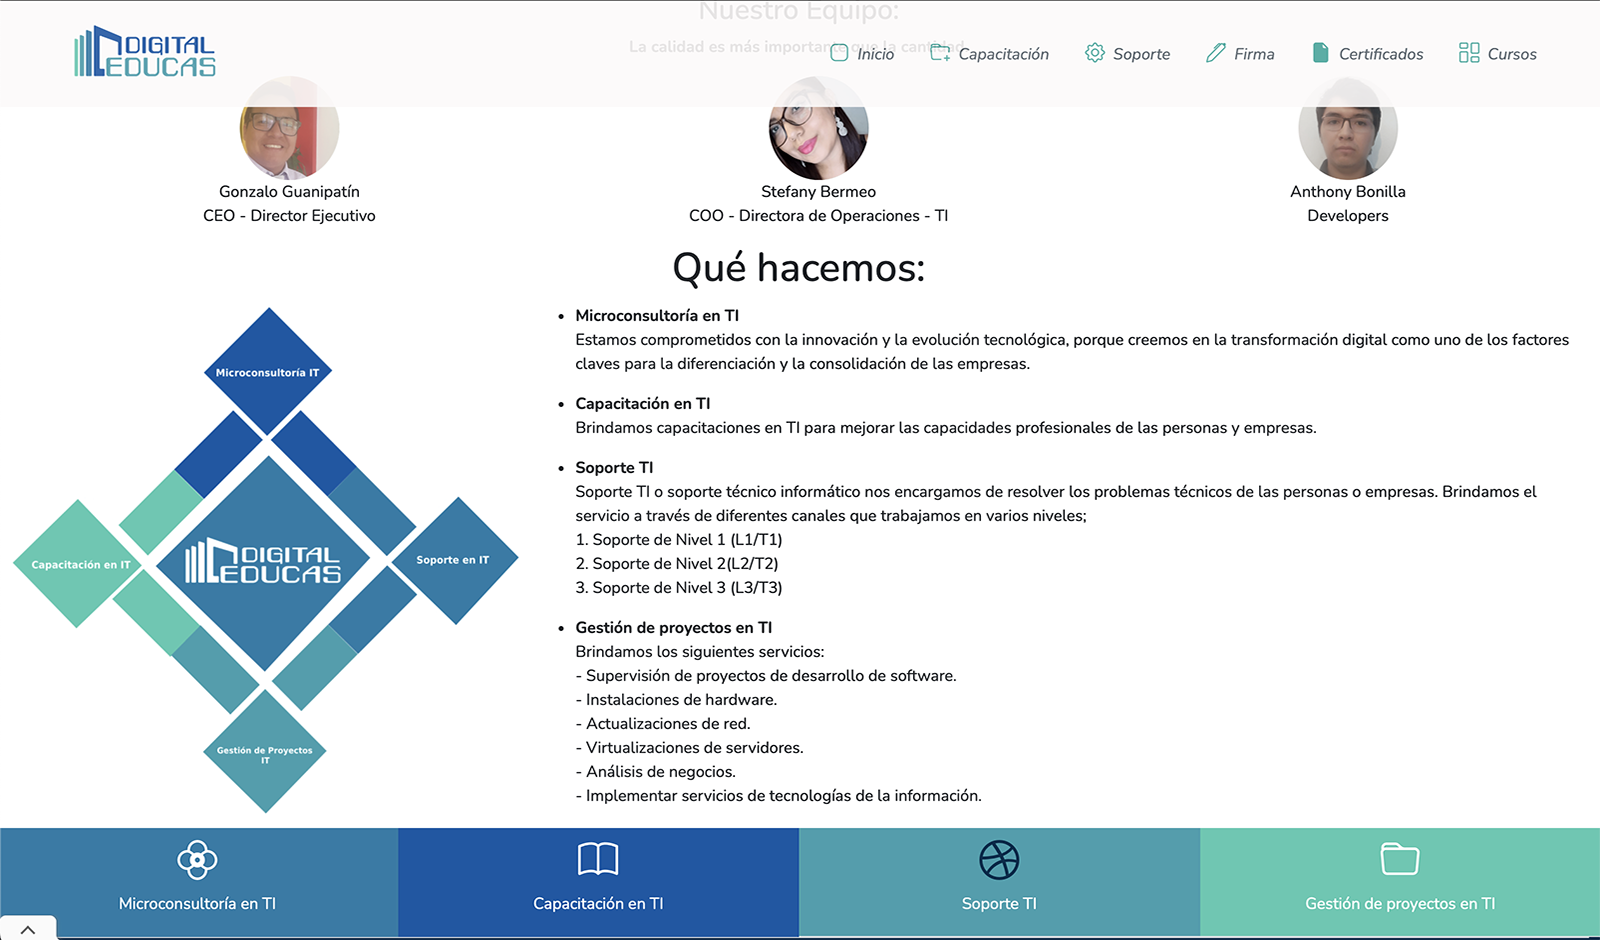Click the basketball-style icon above Soporte TI
The width and height of the screenshot is (1600, 940).
click(999, 859)
